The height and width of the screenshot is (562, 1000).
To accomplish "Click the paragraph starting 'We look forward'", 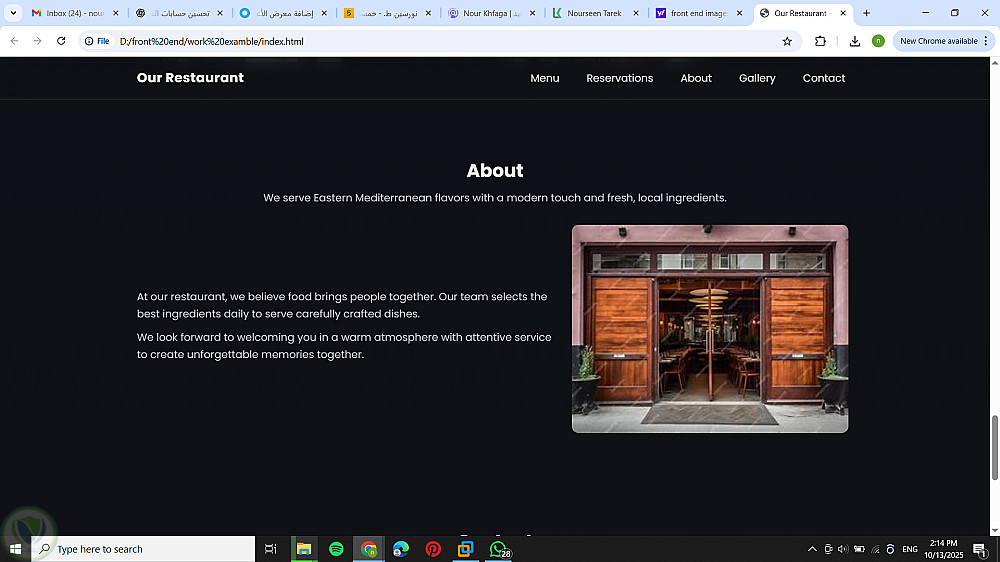I will (344, 346).
